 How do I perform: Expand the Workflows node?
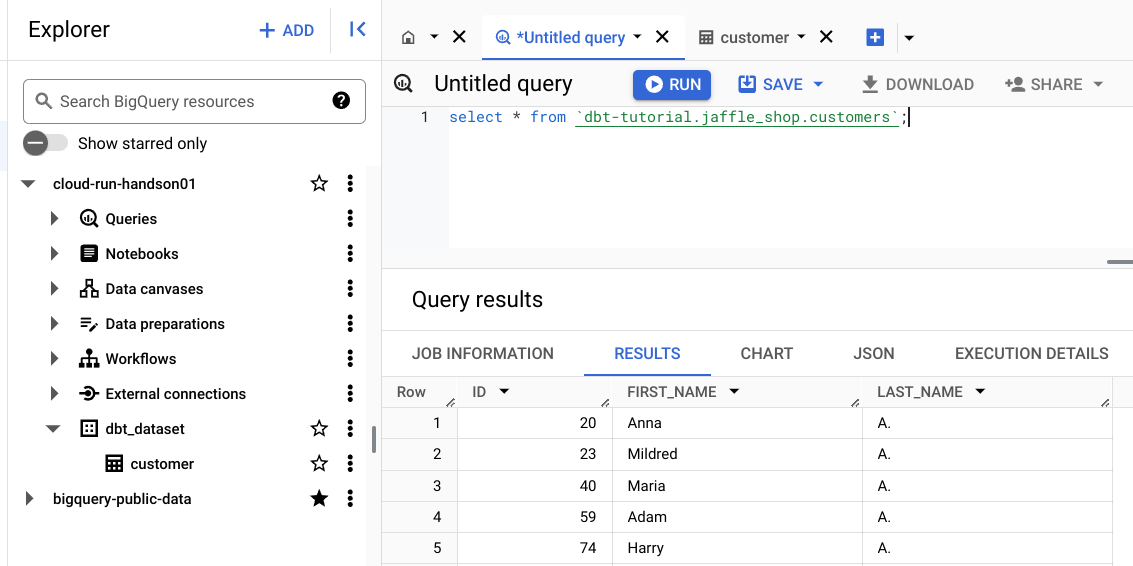tap(54, 359)
